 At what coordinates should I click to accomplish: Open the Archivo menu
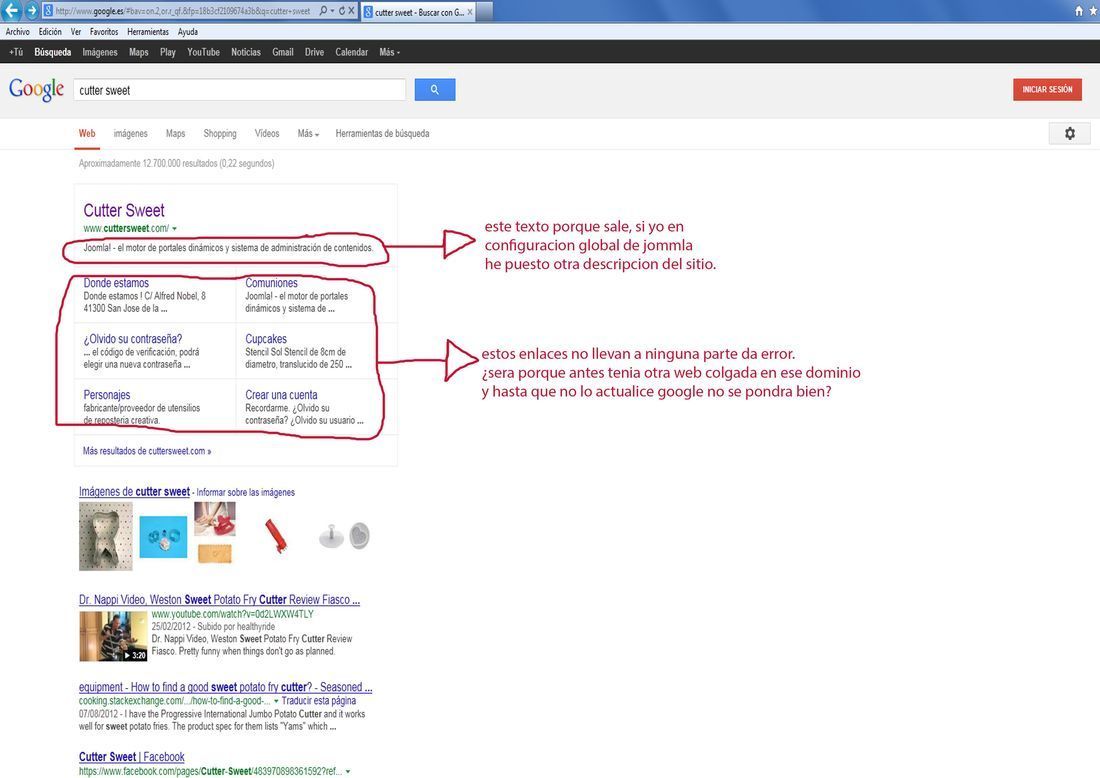tap(18, 32)
